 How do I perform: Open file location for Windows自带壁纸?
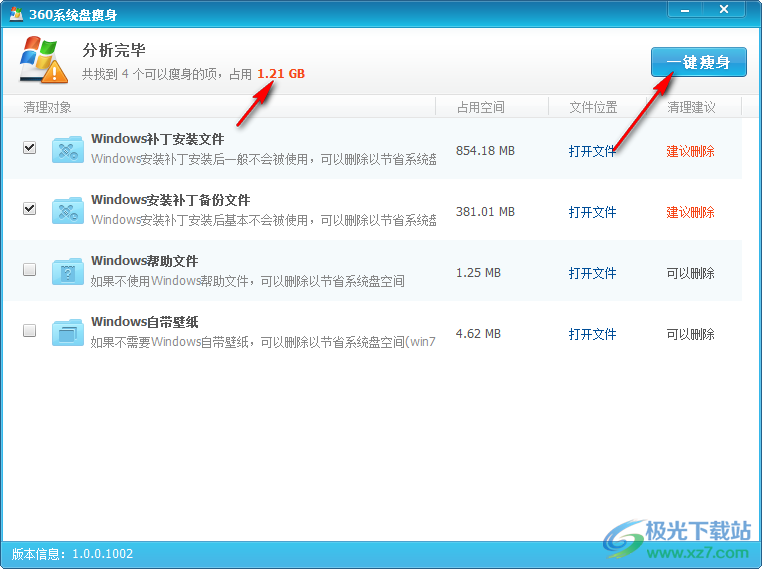592,334
